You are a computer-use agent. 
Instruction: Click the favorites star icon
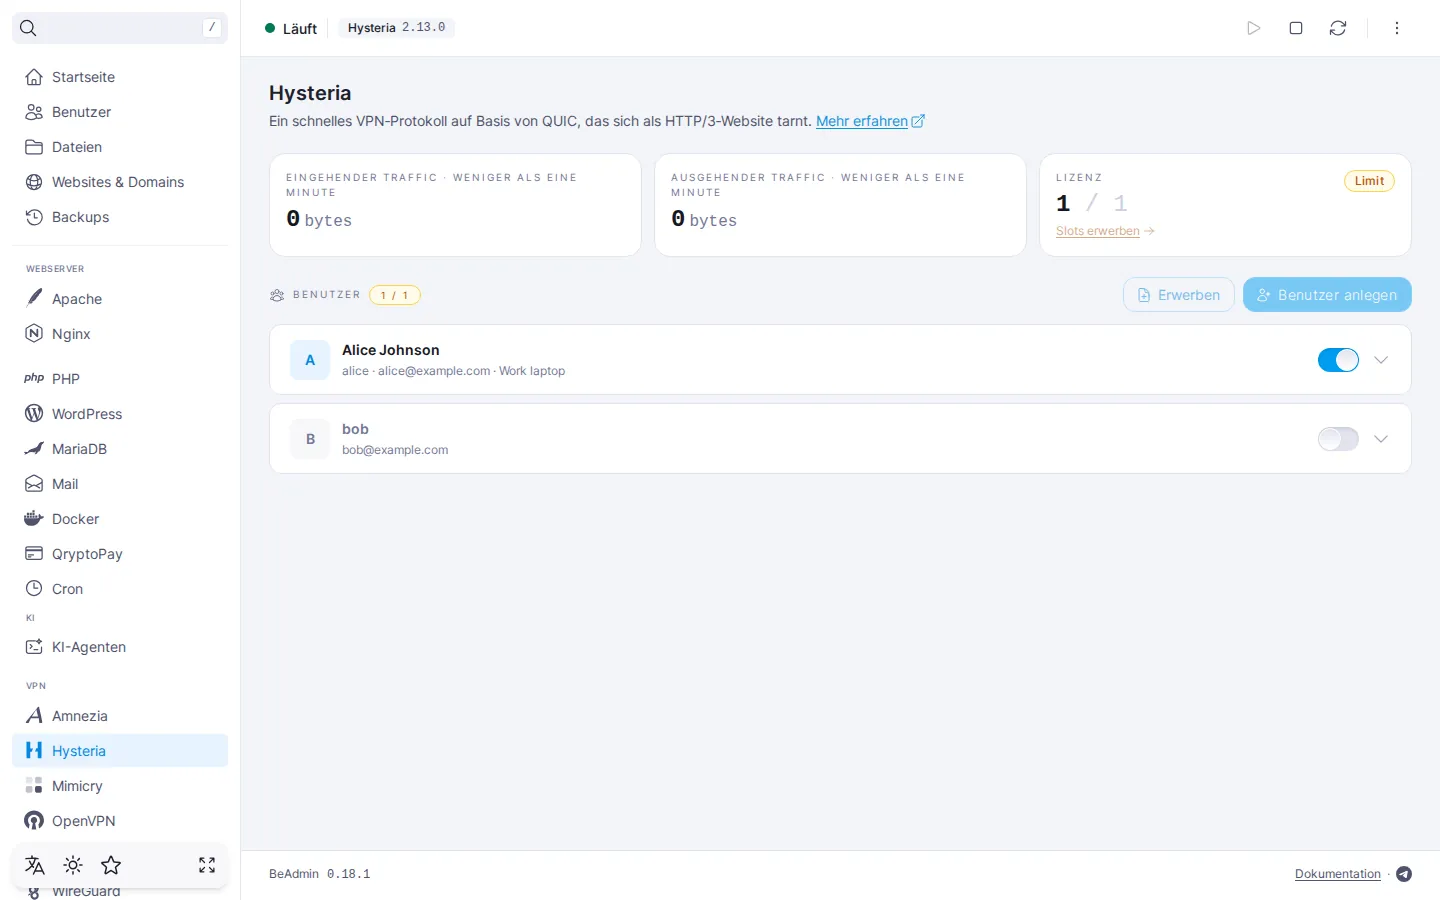pos(111,865)
